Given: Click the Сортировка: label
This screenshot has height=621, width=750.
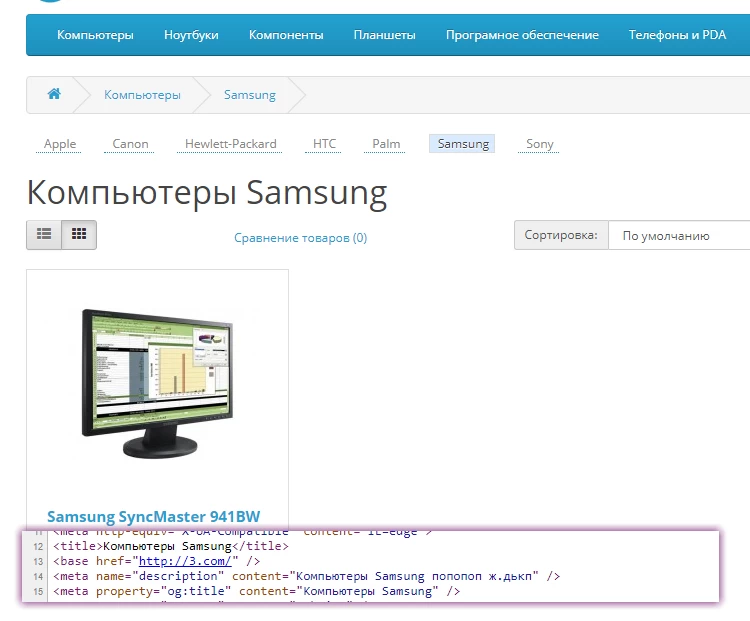Looking at the screenshot, I should click(561, 235).
